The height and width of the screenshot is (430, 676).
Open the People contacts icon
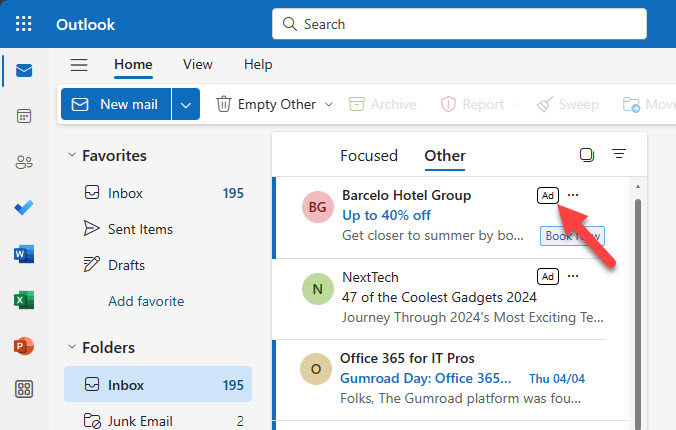(24, 162)
